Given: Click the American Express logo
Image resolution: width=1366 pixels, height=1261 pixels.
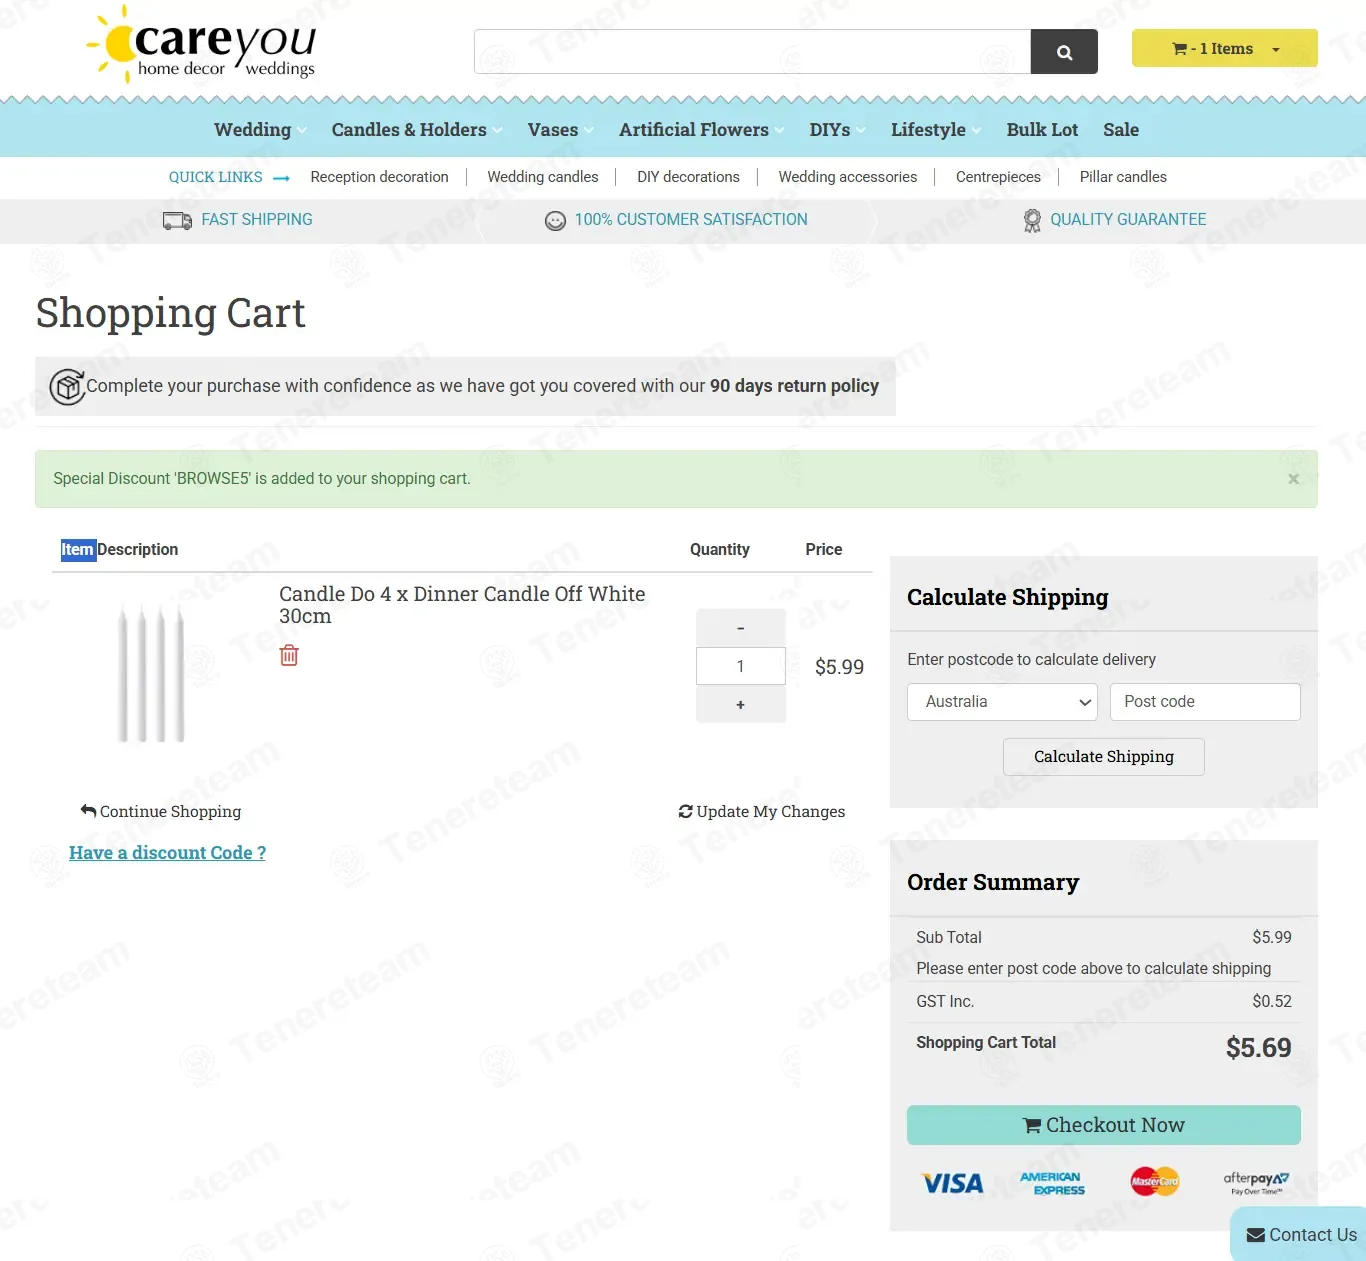Looking at the screenshot, I should coord(1052,1184).
